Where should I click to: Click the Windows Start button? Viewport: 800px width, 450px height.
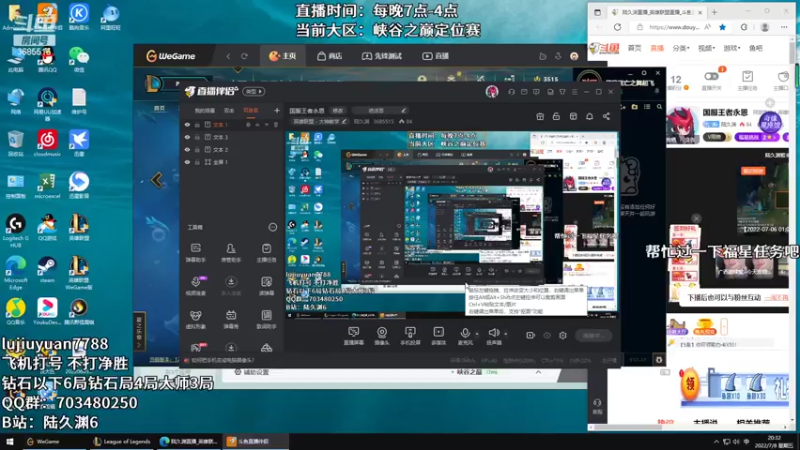pos(10,441)
